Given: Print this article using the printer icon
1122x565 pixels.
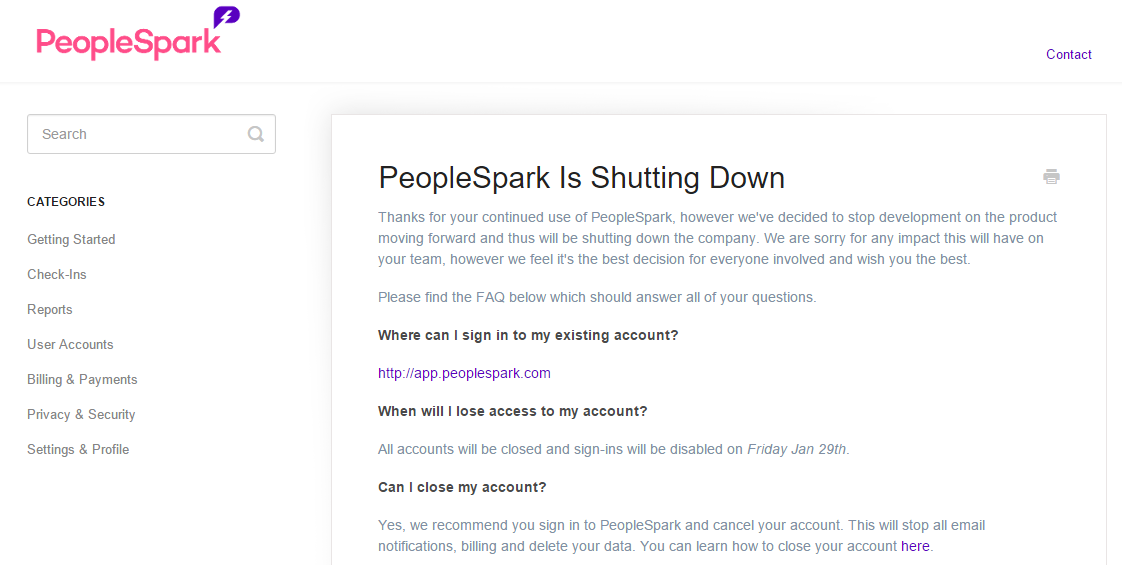Looking at the screenshot, I should pos(1051,177).
